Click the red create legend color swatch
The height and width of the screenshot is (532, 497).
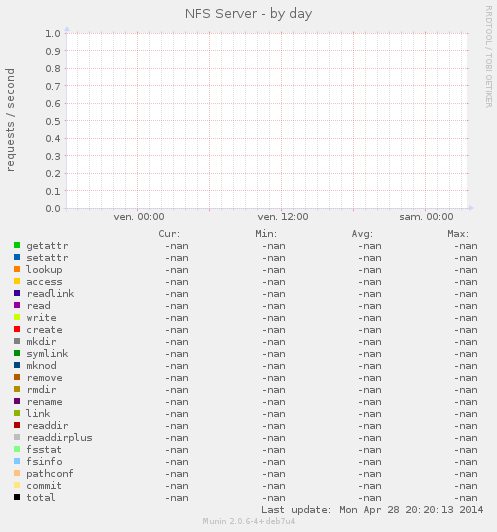pos(17,329)
